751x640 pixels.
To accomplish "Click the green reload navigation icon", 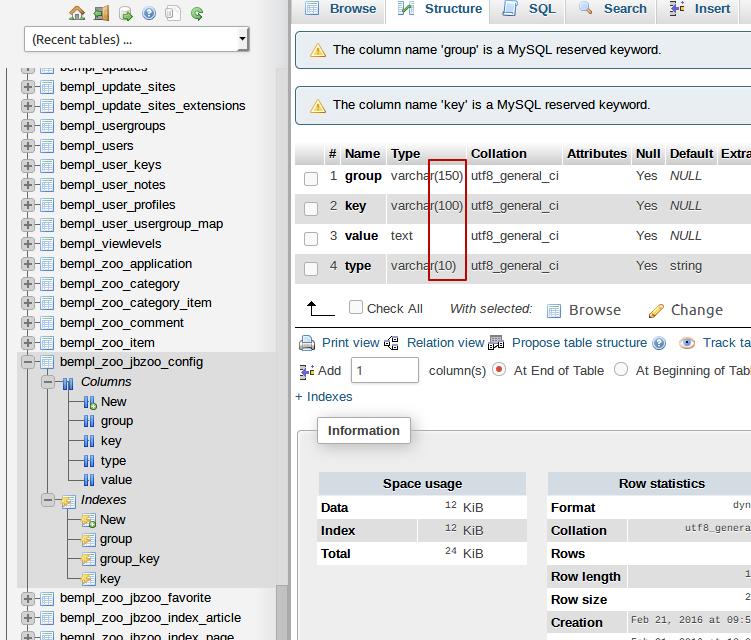I will point(197,13).
